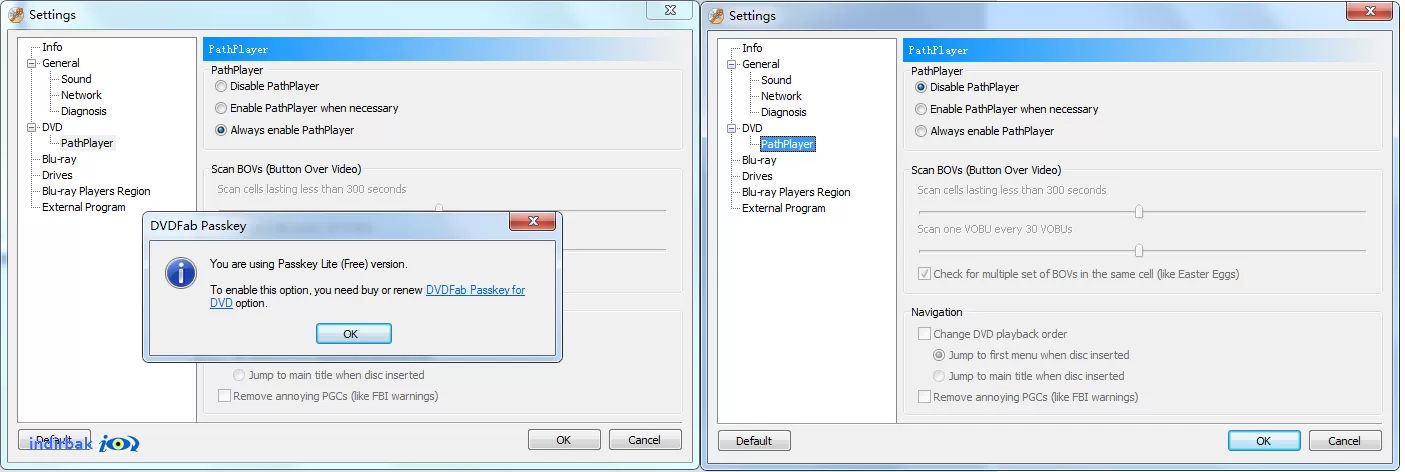Toggle Check for multiple set of BOVs, right window

point(1078,274)
